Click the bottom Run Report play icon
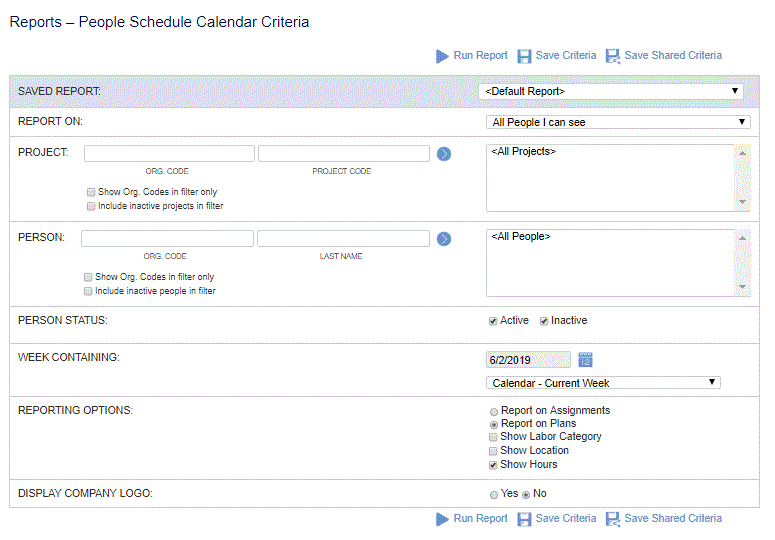The height and width of the screenshot is (540, 775). coord(442,519)
